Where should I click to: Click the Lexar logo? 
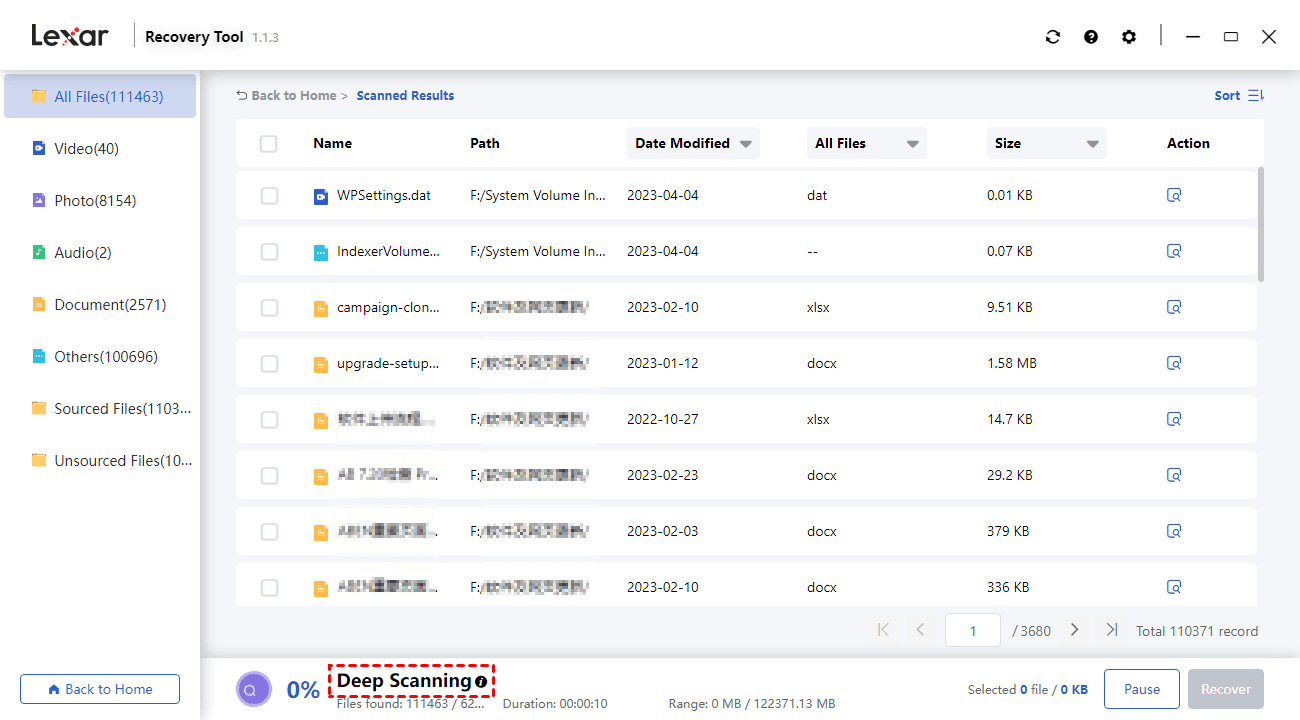point(70,36)
